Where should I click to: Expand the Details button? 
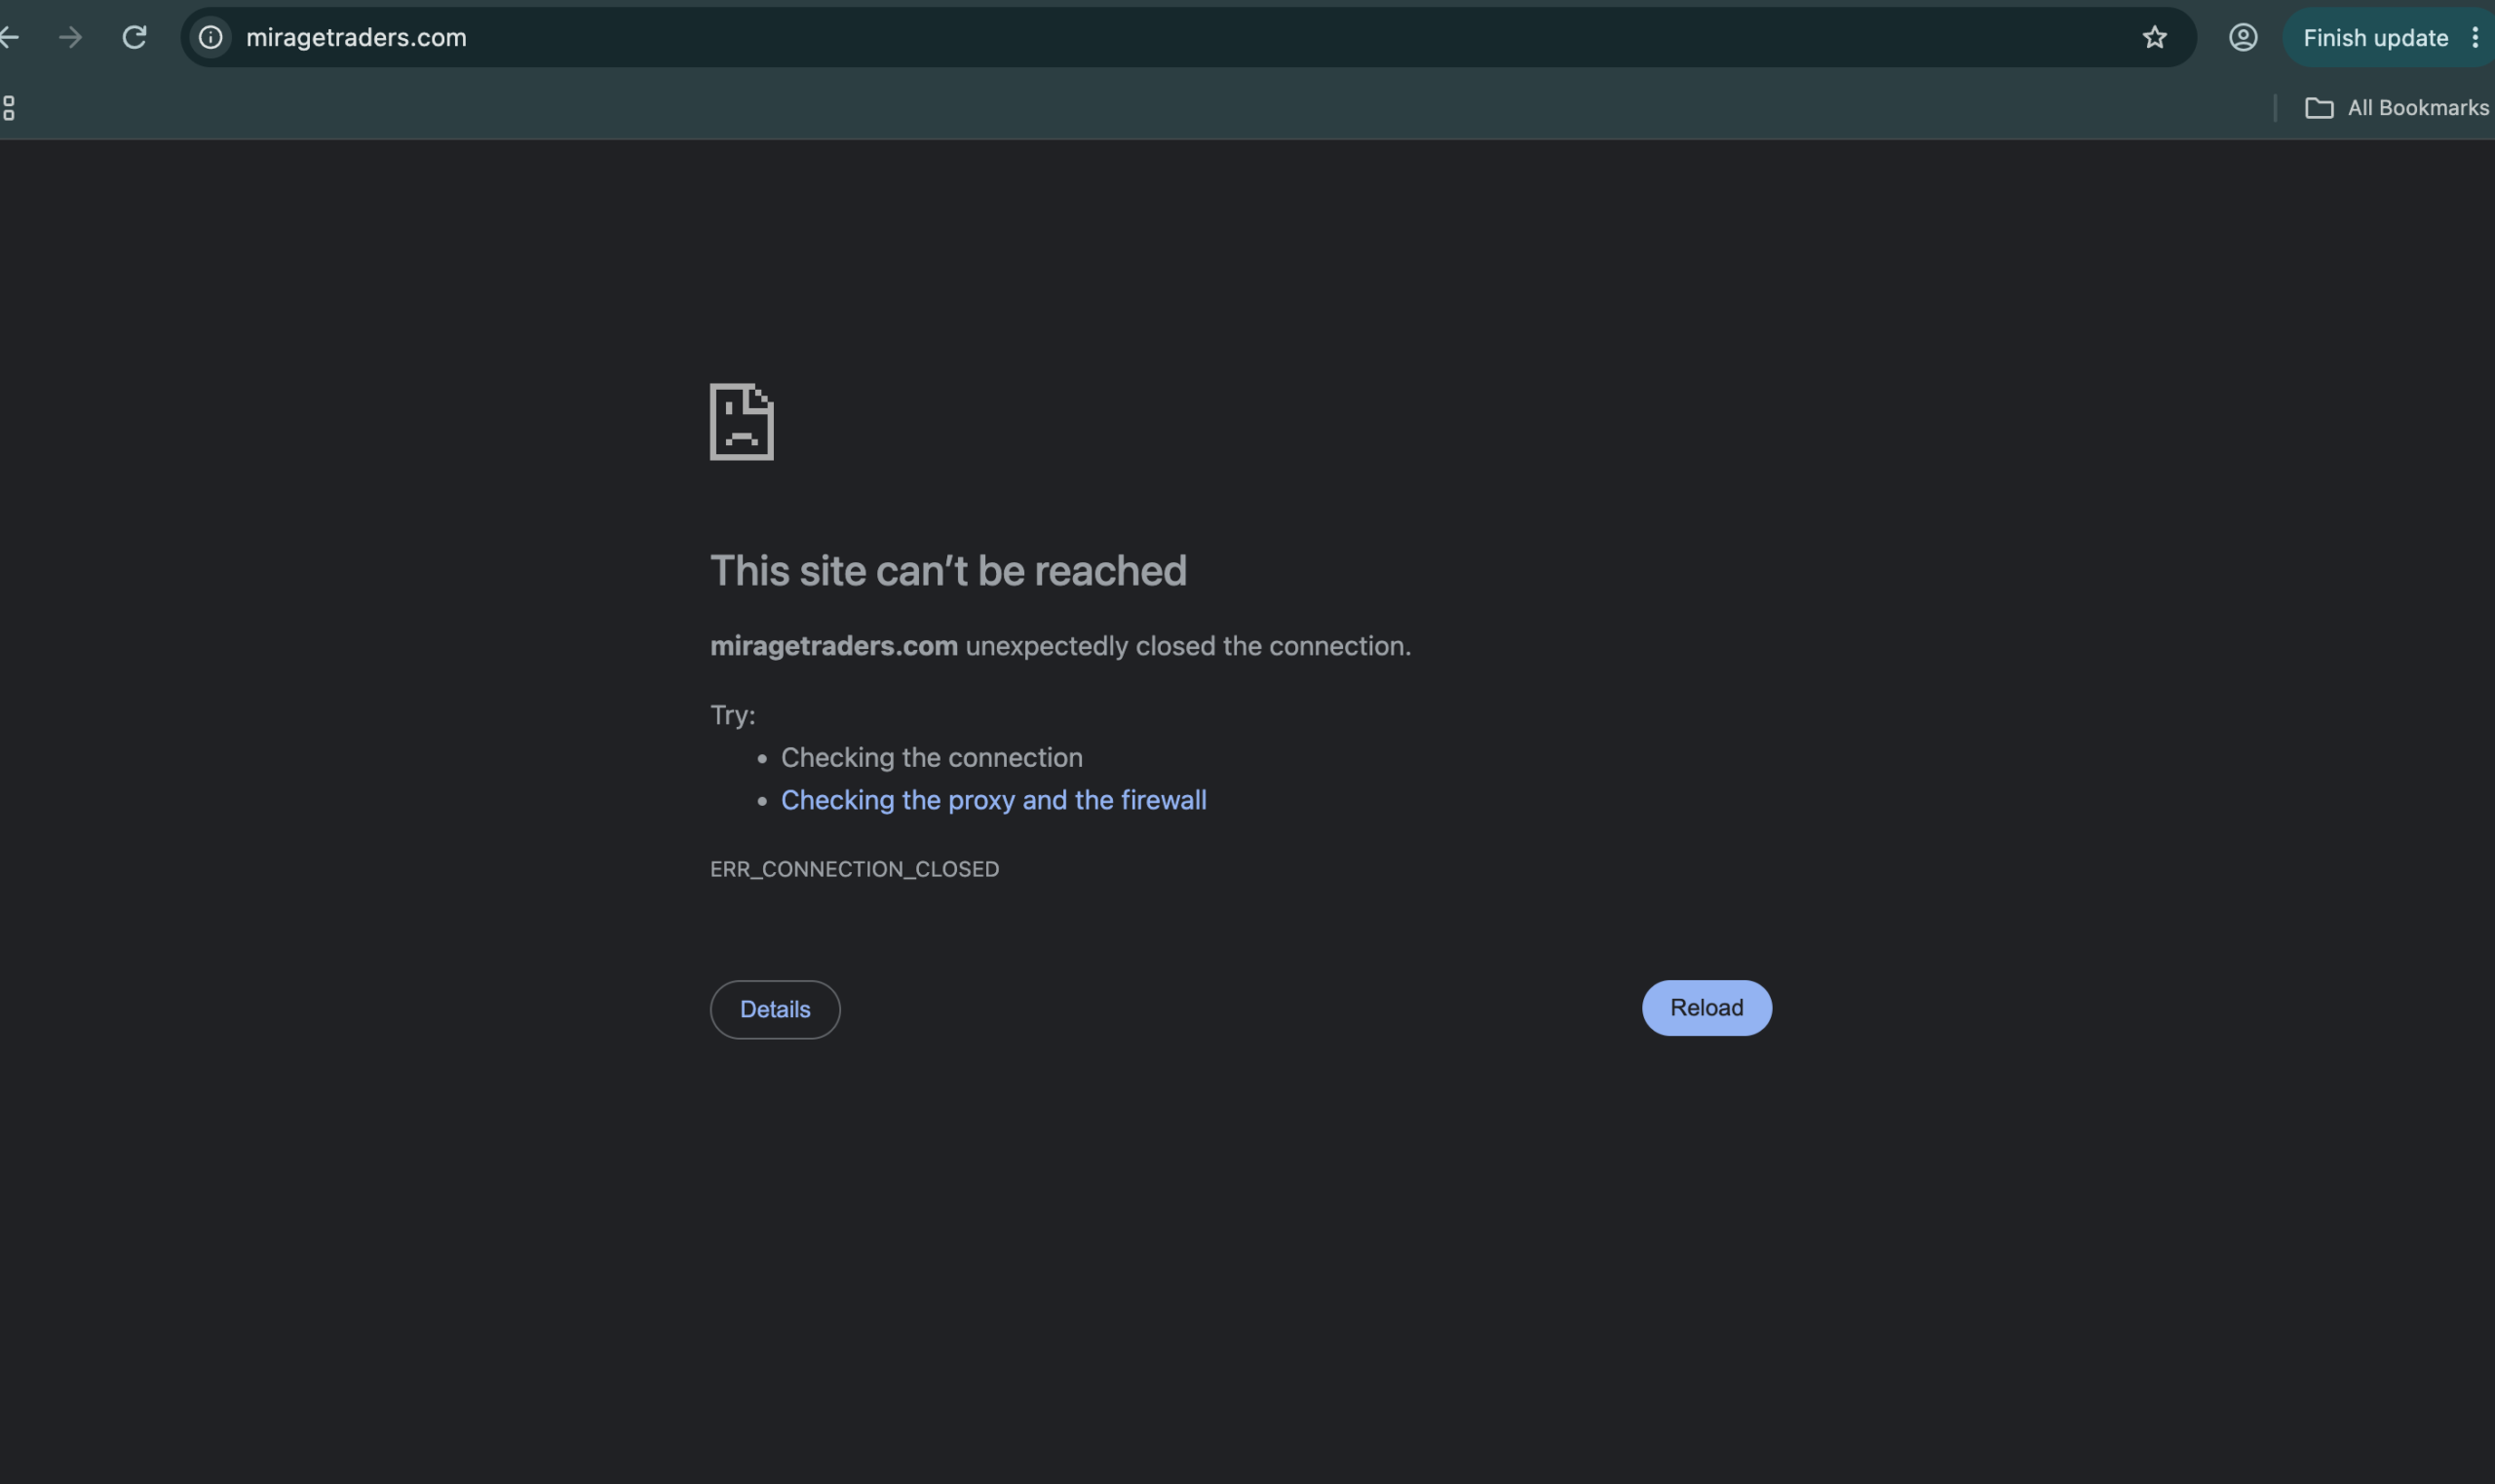coord(775,1009)
